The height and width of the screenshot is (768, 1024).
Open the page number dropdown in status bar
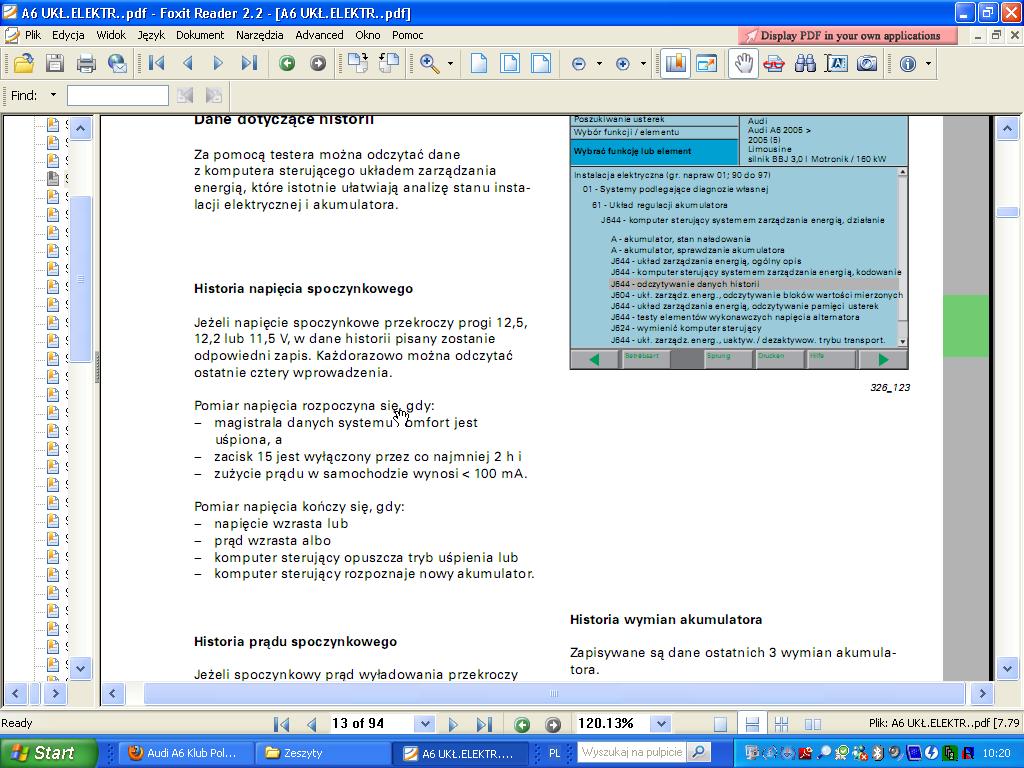(425, 724)
